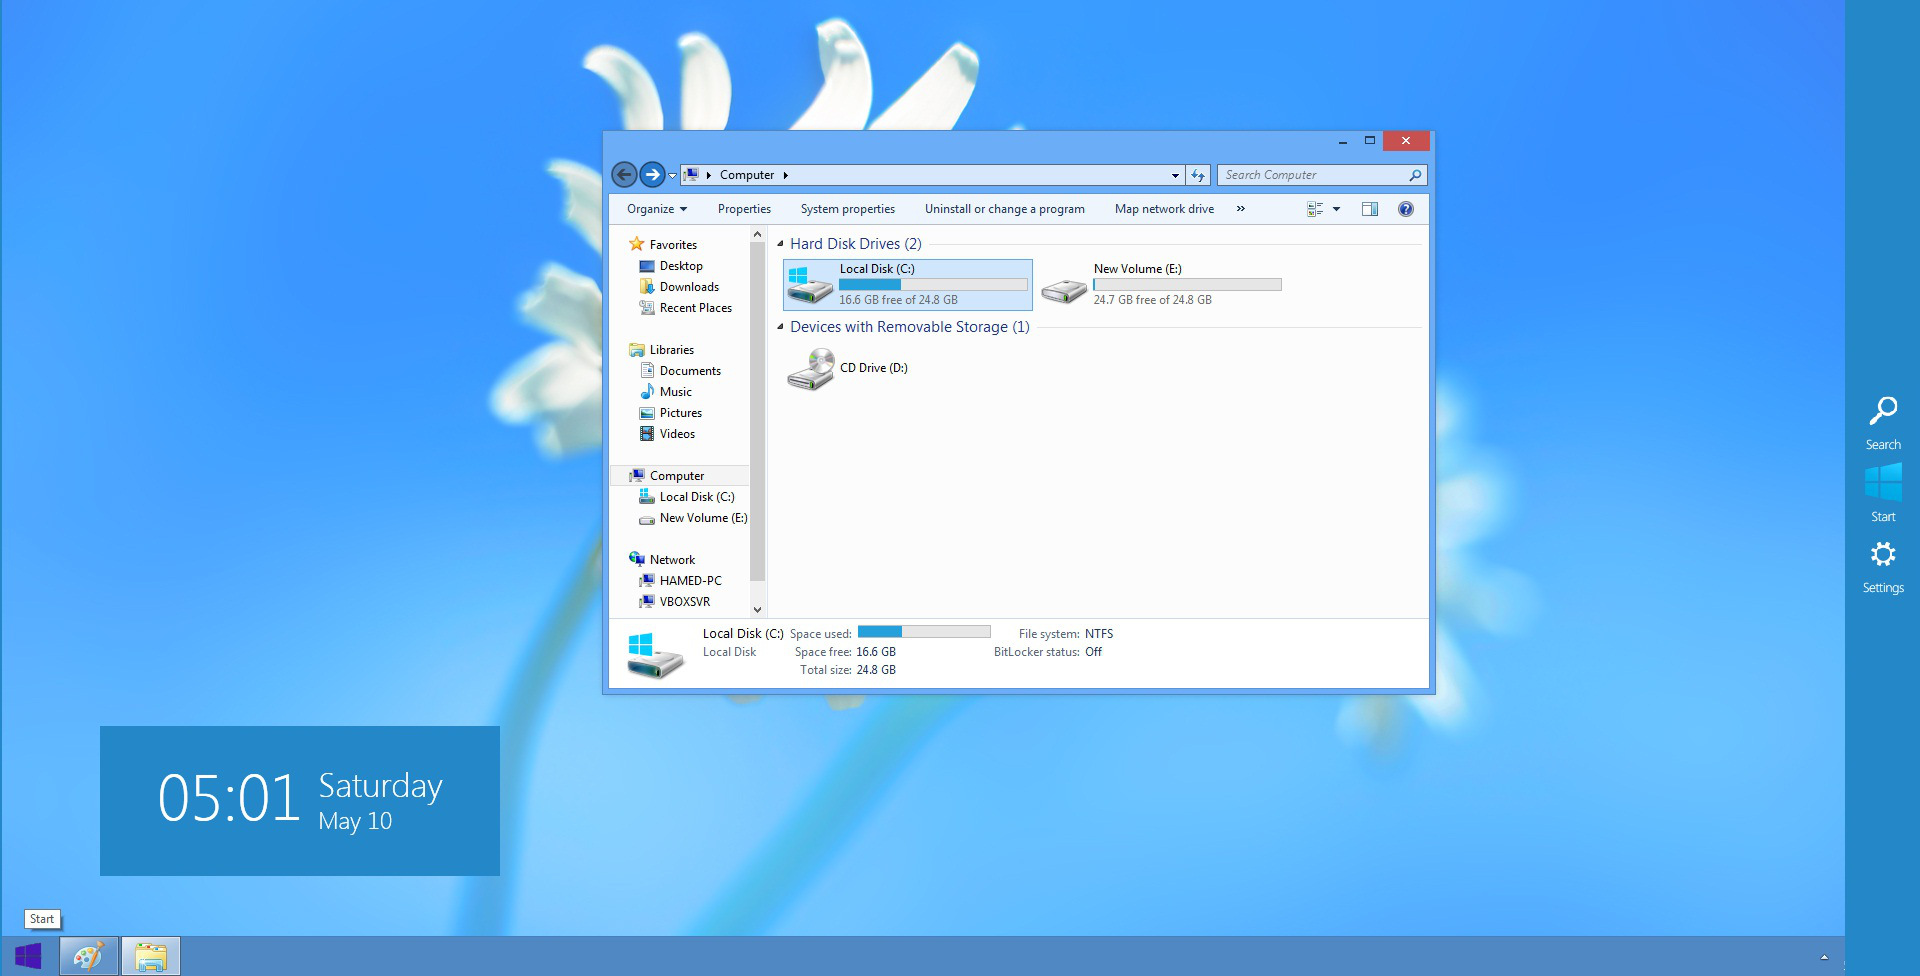
Task: Open the Settings charm gear
Action: click(1883, 567)
